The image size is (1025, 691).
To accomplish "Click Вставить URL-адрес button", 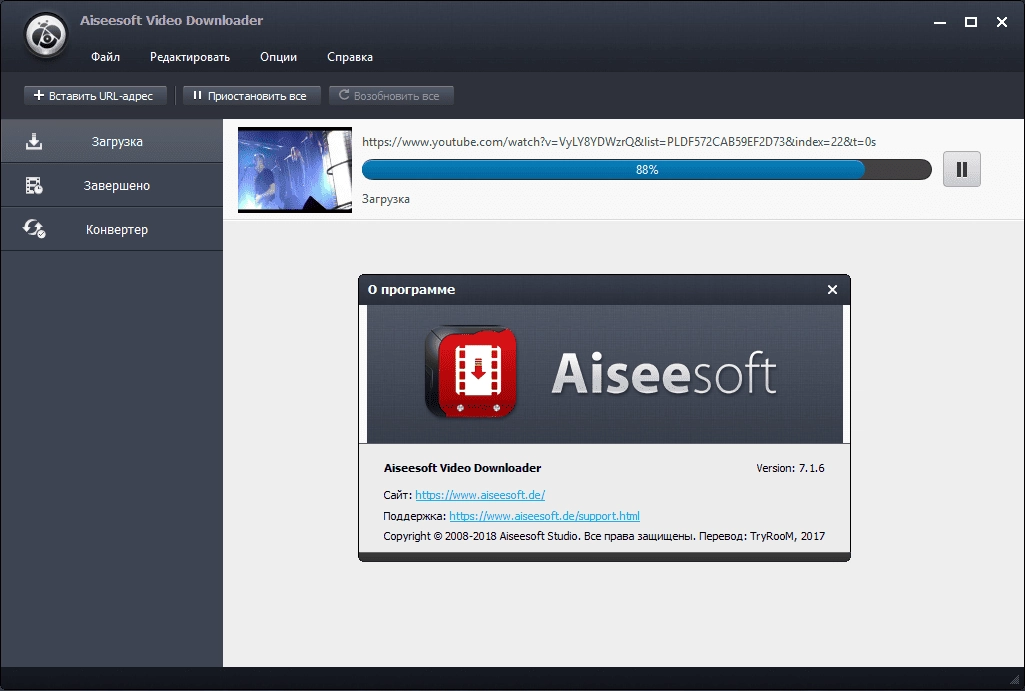I will pos(95,95).
